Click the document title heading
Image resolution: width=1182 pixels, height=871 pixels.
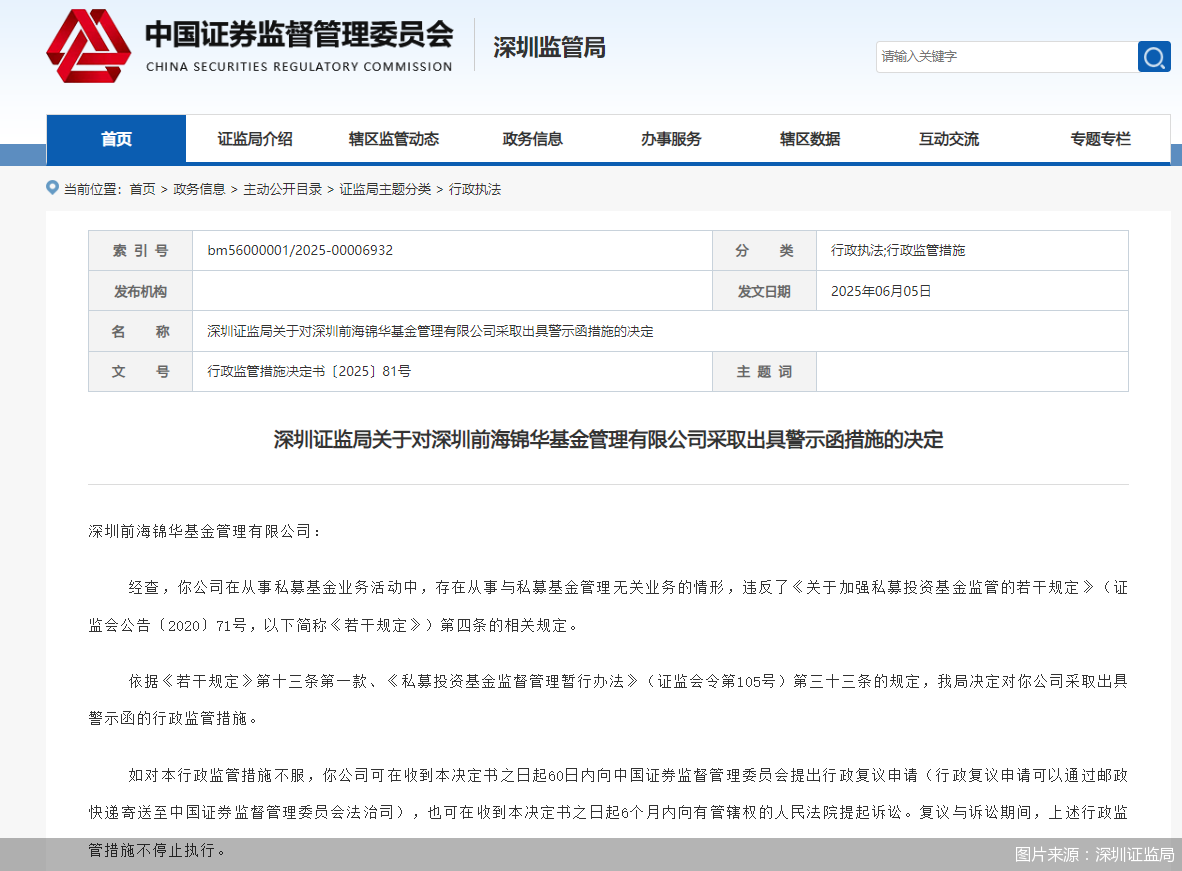point(608,440)
